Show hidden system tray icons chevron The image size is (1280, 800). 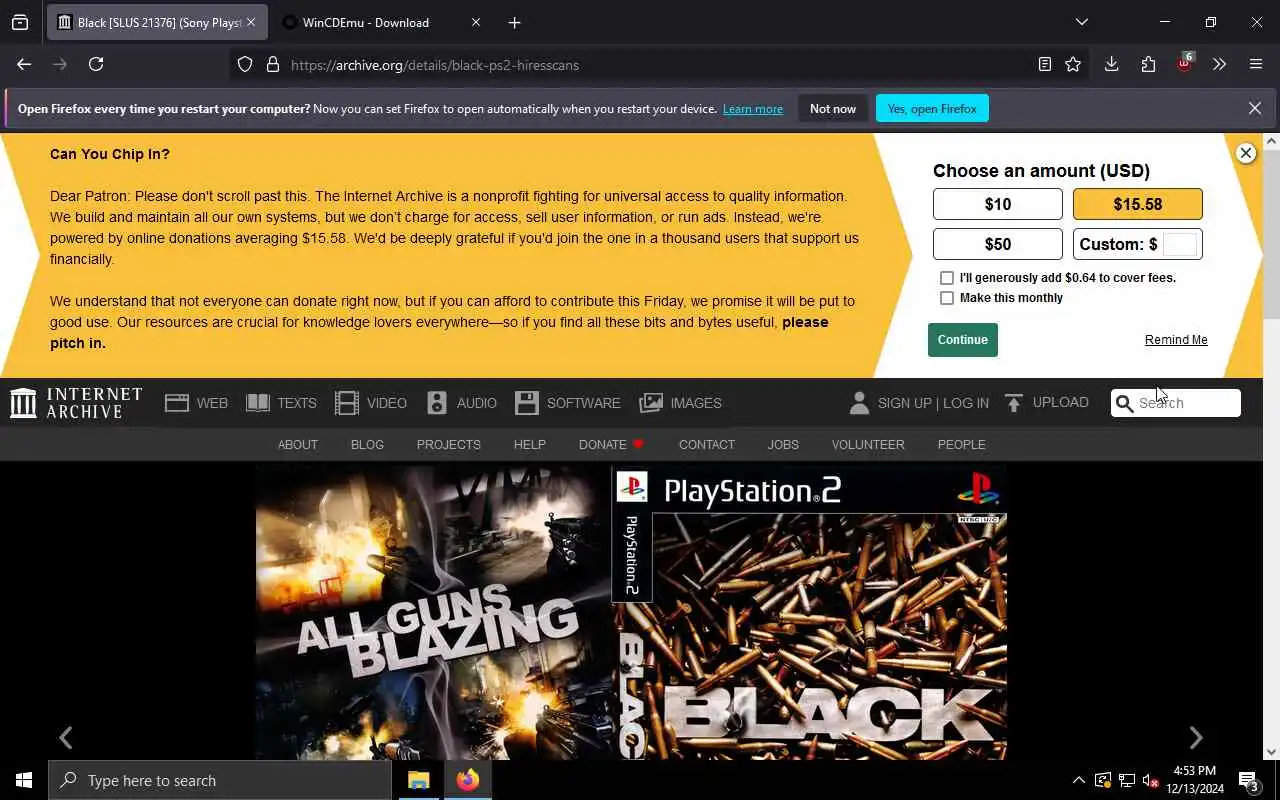click(1078, 780)
